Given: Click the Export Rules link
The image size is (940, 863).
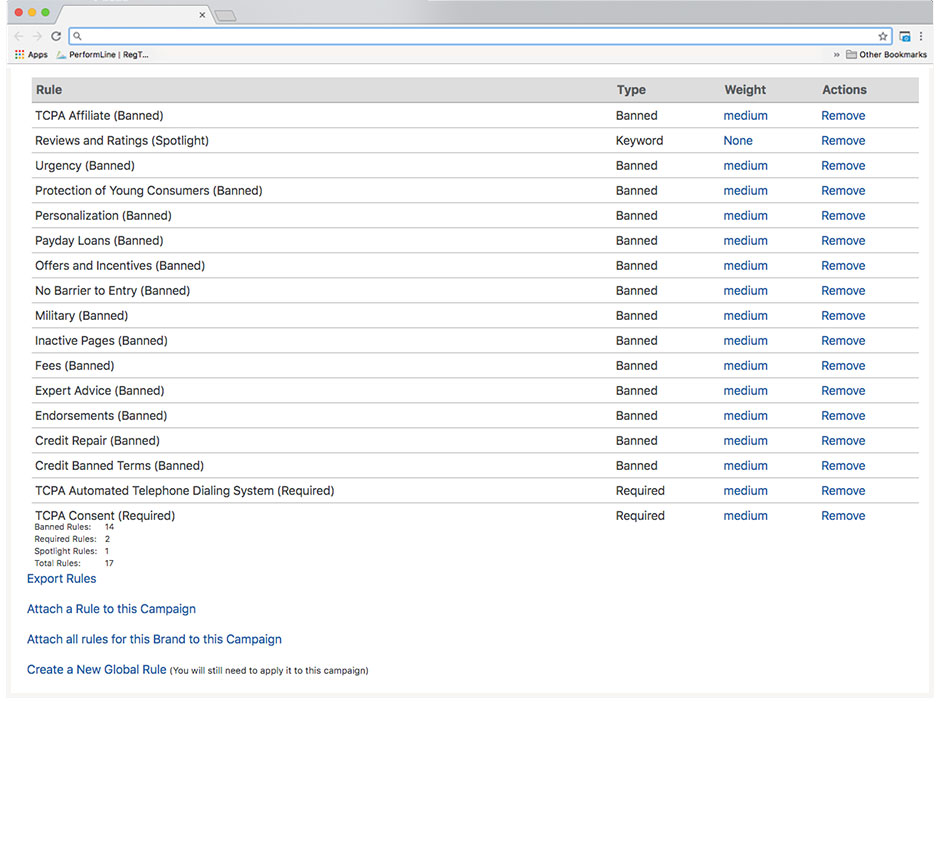Looking at the screenshot, I should pyautogui.click(x=61, y=579).
